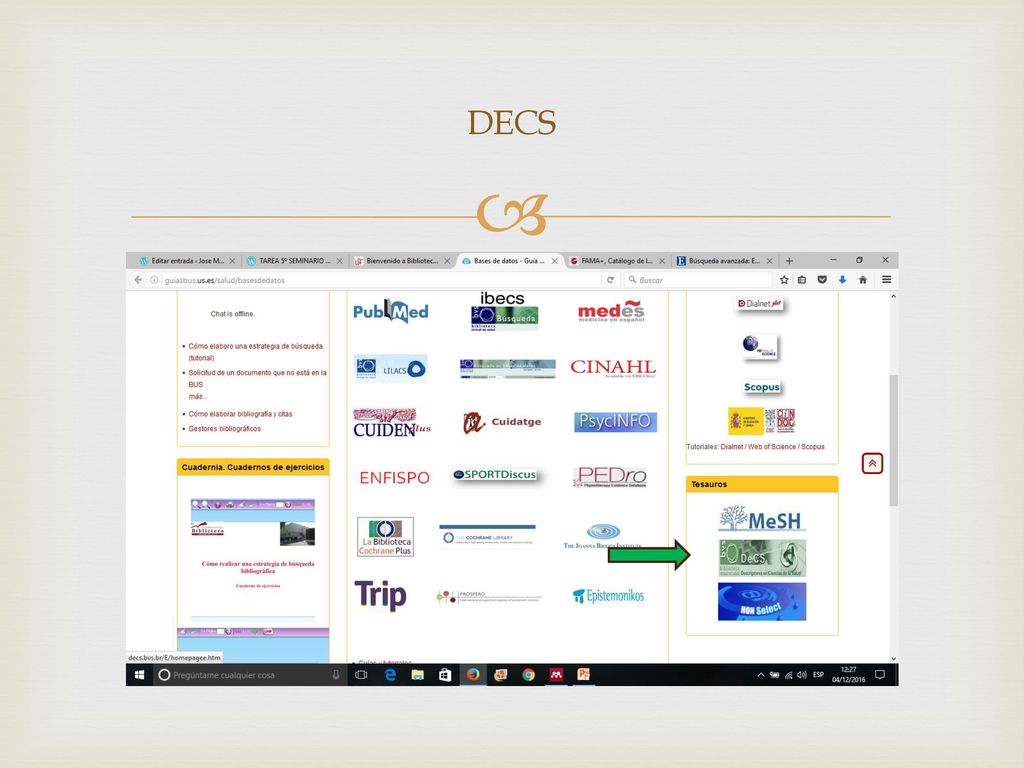Close the Bases de datos tab
This screenshot has height=768, width=1024.
click(x=554, y=261)
